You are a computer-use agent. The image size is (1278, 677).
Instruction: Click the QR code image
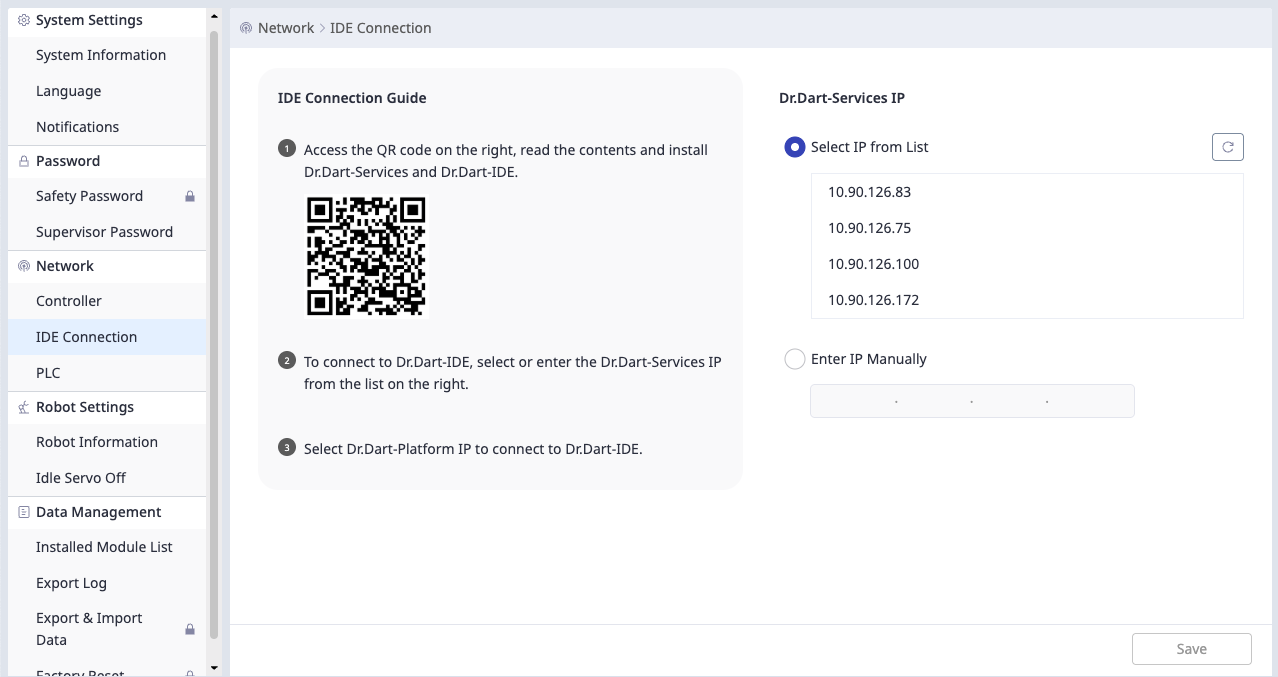366,256
